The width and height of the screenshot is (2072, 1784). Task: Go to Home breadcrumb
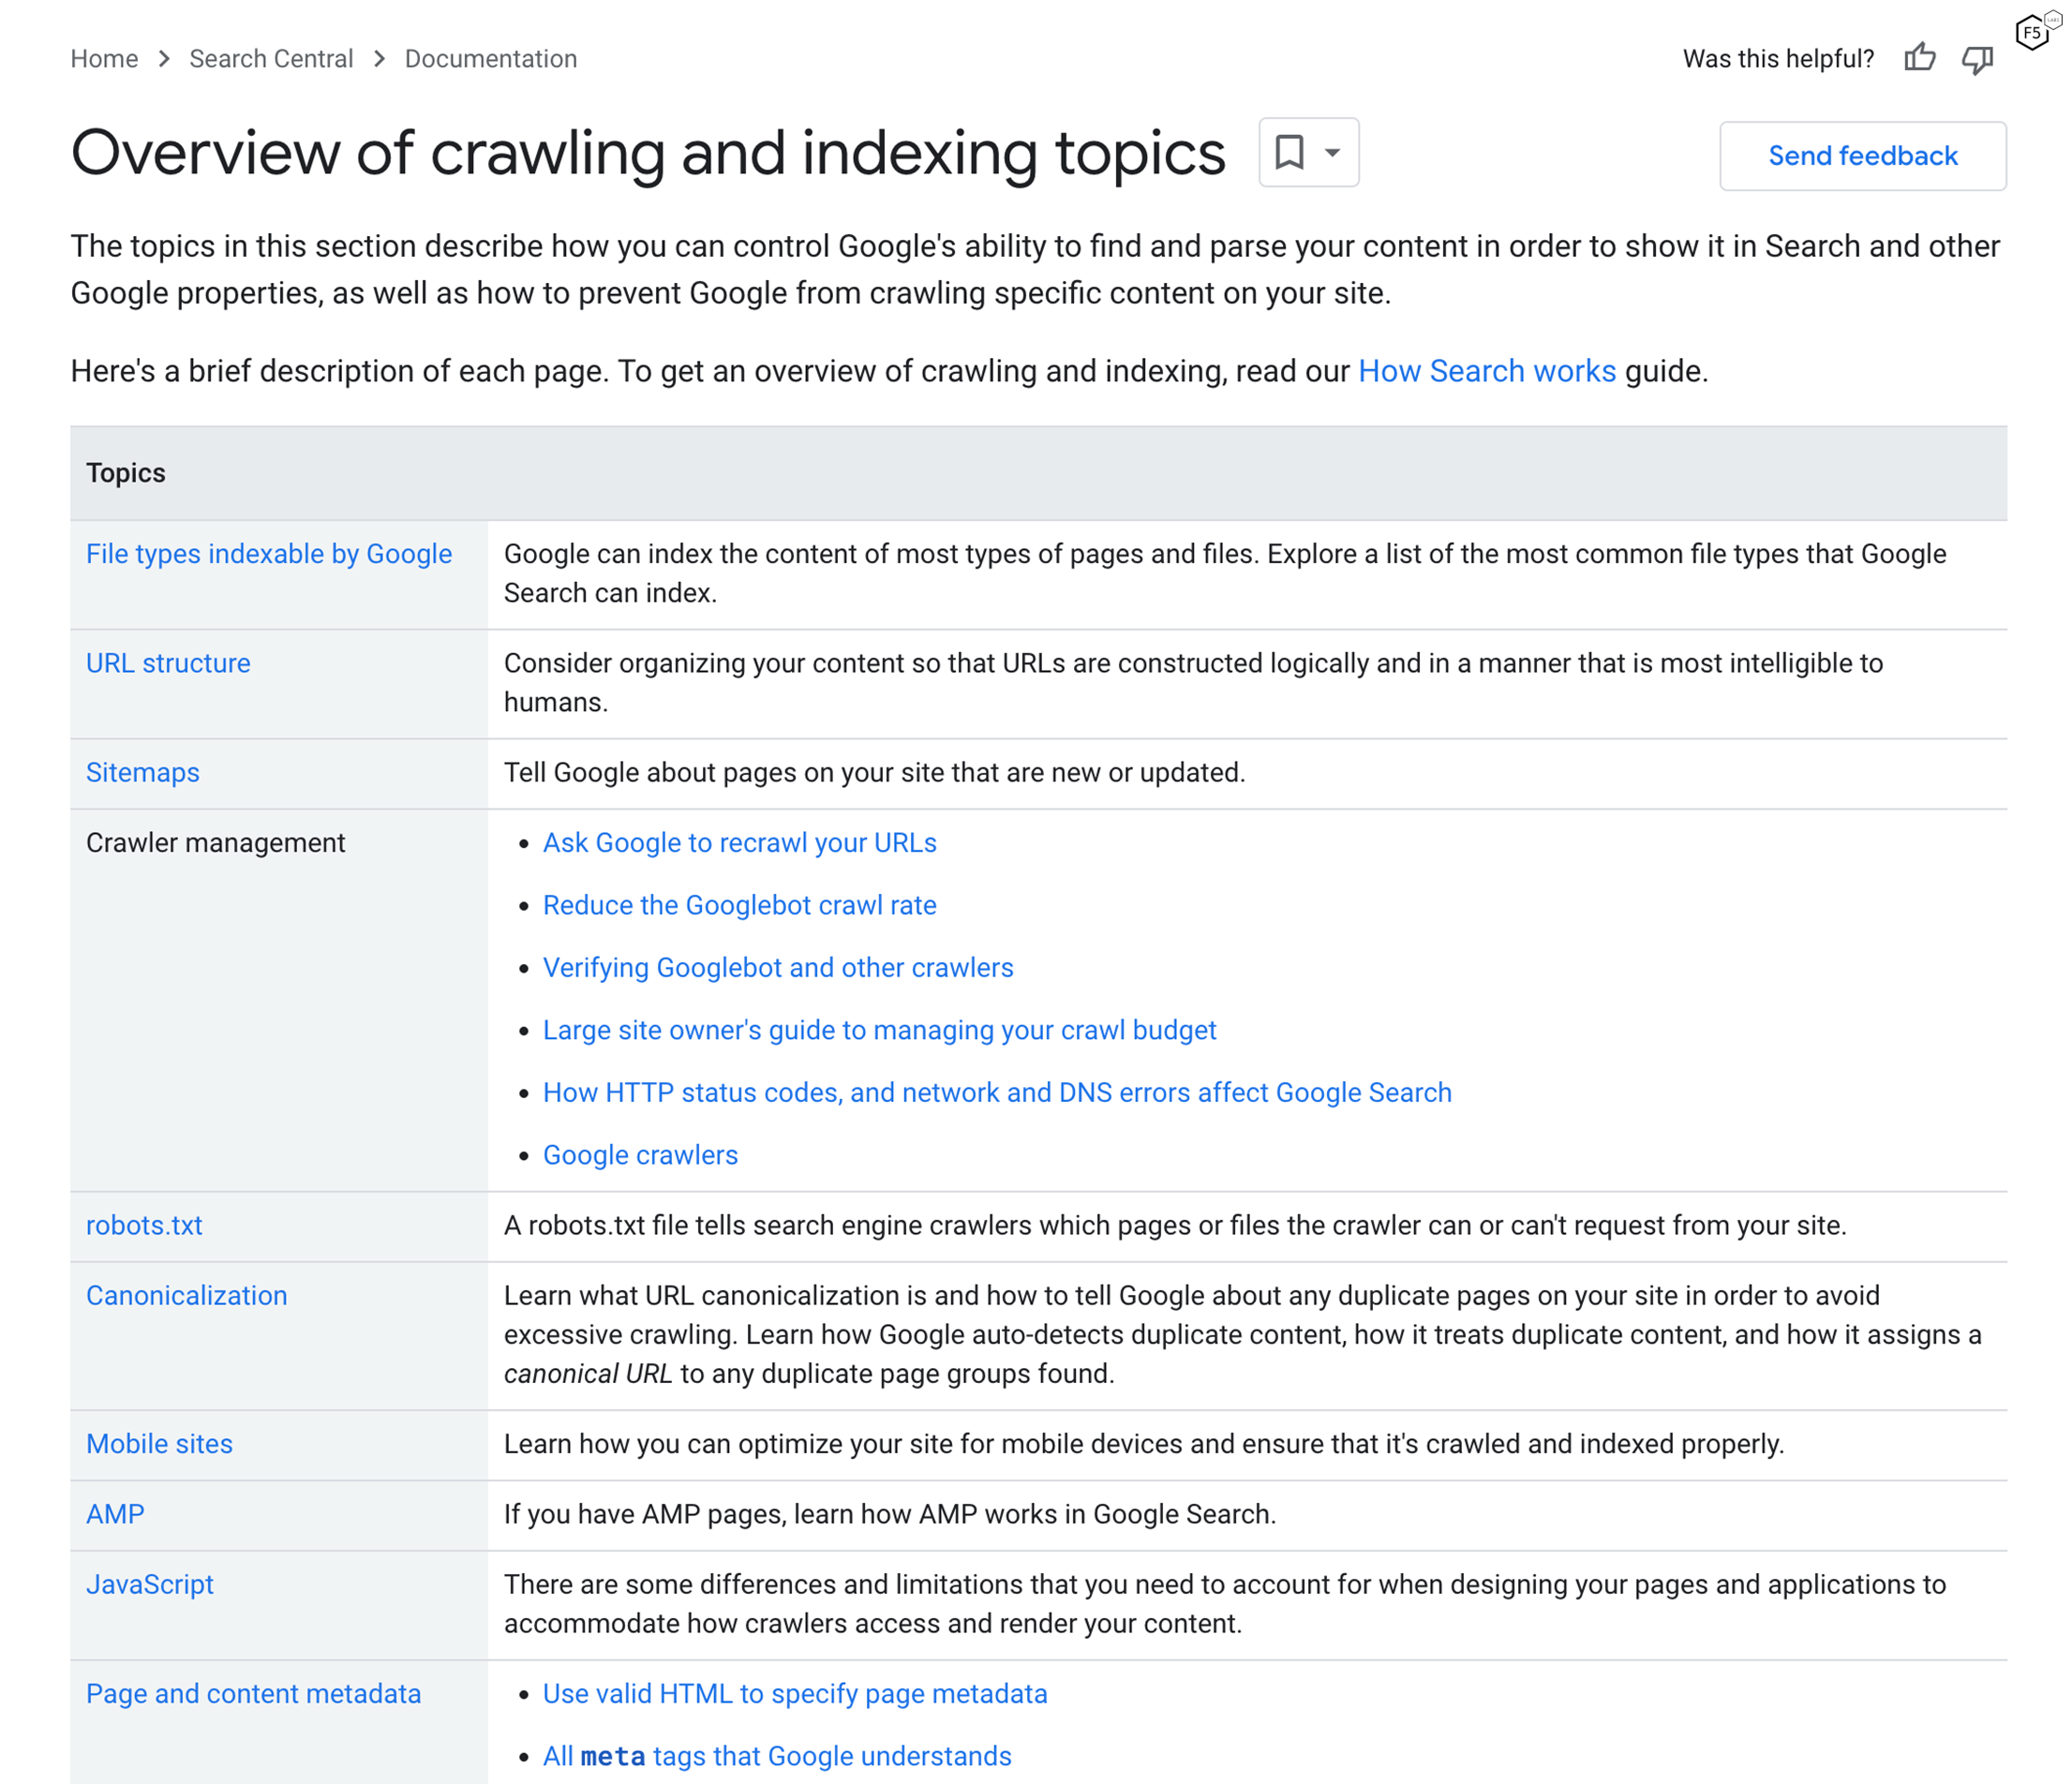104,59
